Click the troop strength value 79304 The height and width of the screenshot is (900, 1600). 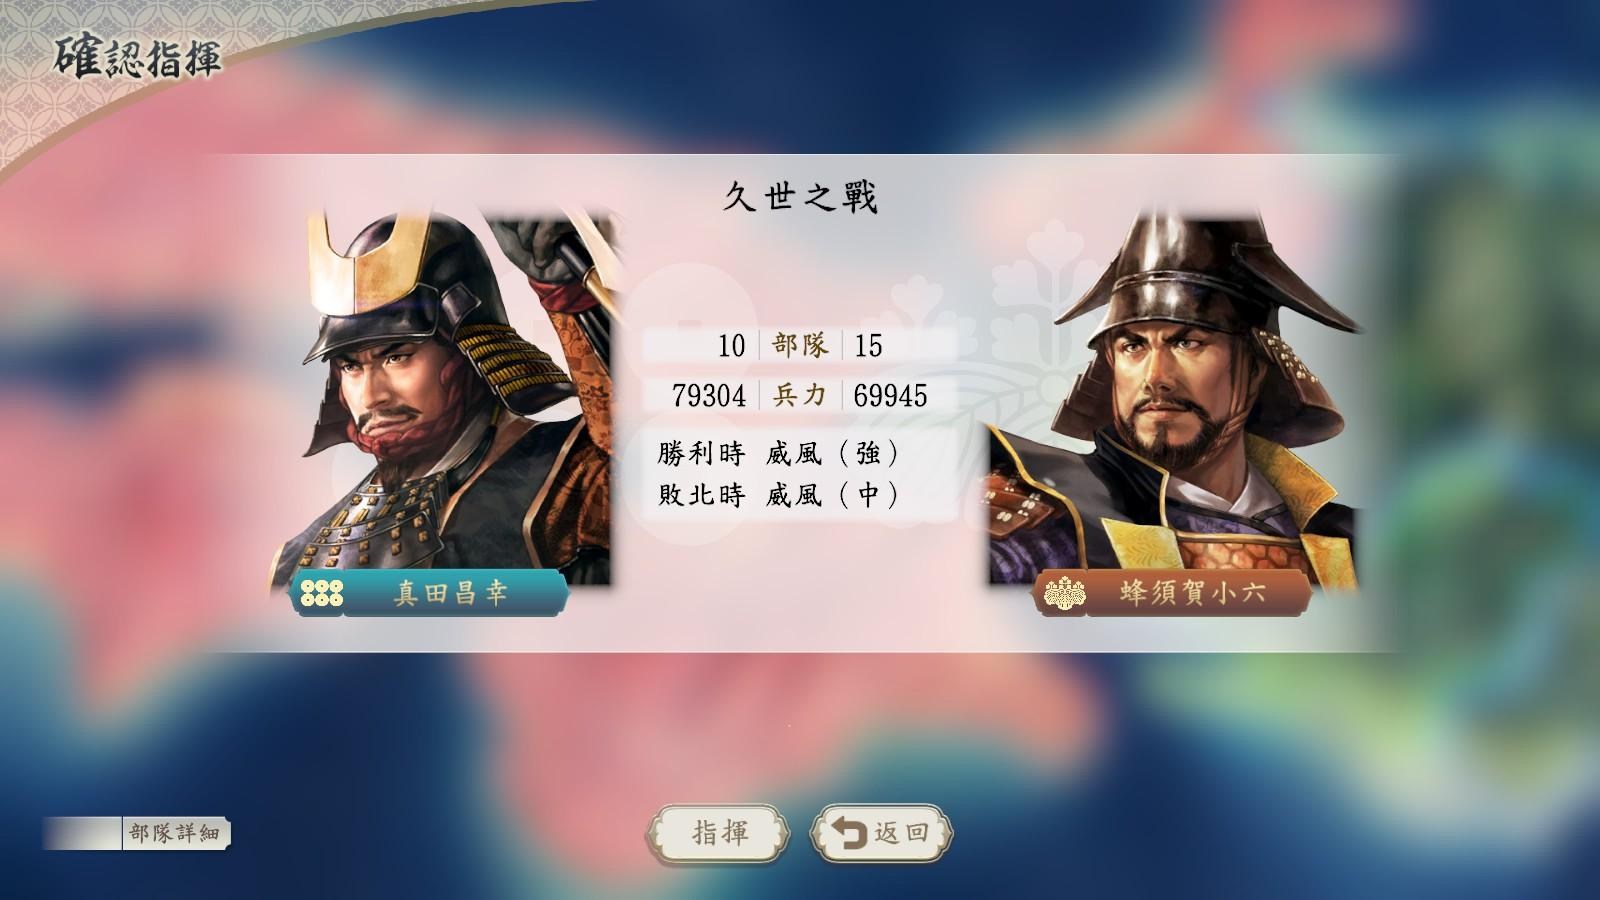click(709, 396)
